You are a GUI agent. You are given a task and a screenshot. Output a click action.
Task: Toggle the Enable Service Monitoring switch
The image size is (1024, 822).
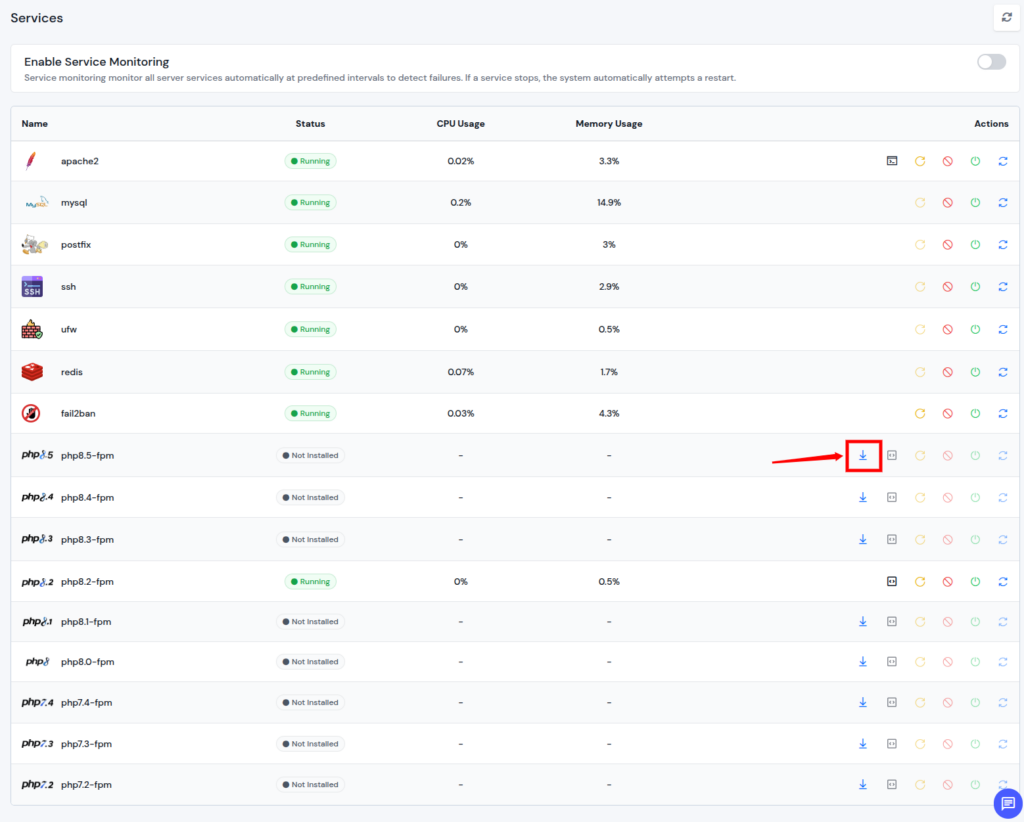coord(990,61)
